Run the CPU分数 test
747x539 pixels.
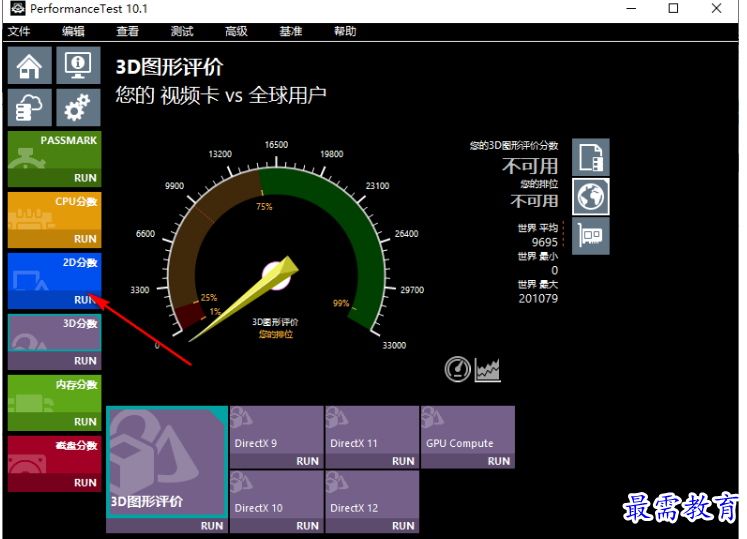coord(85,239)
